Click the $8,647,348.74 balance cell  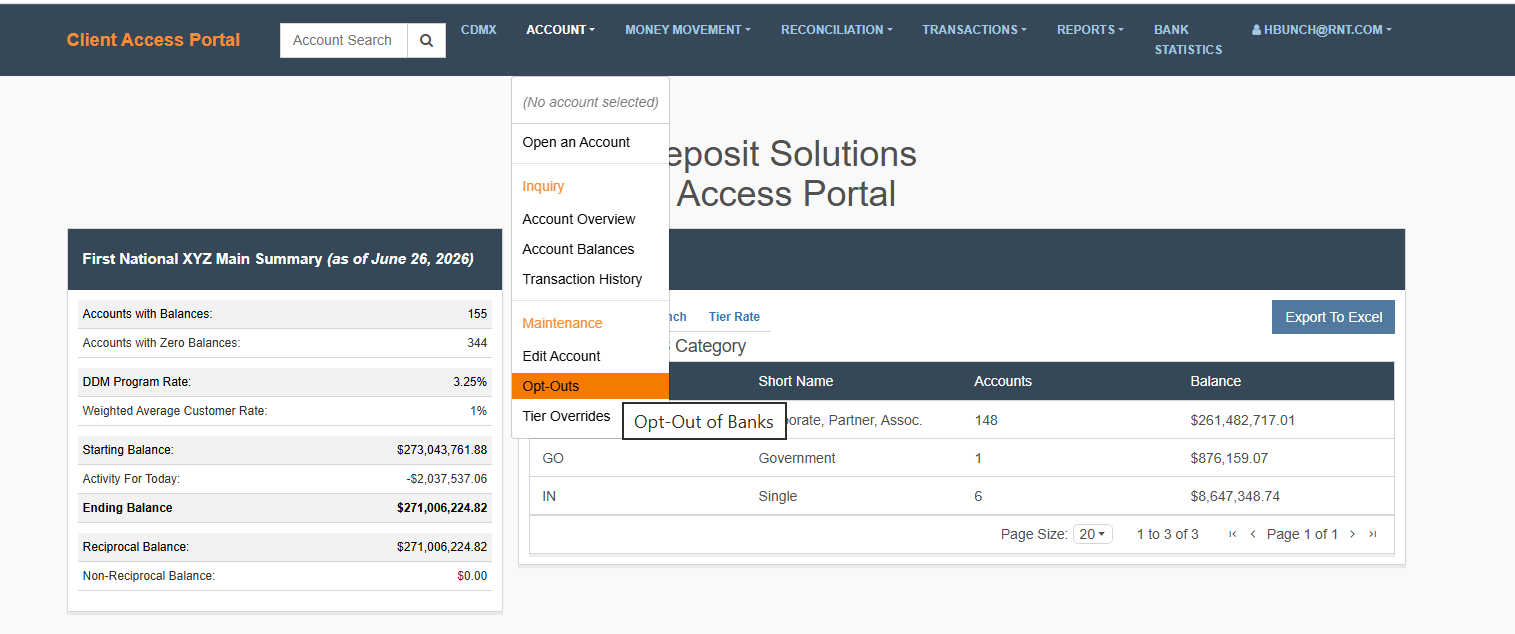pyautogui.click(x=1235, y=496)
